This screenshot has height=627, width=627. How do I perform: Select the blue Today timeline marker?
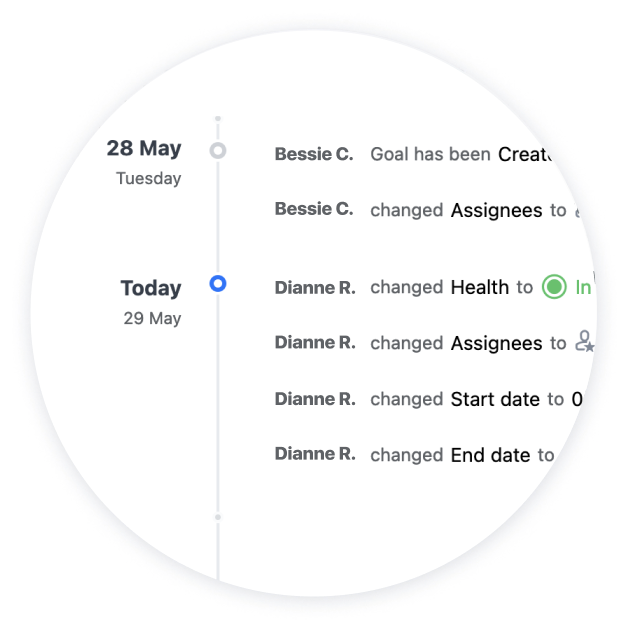point(218,284)
